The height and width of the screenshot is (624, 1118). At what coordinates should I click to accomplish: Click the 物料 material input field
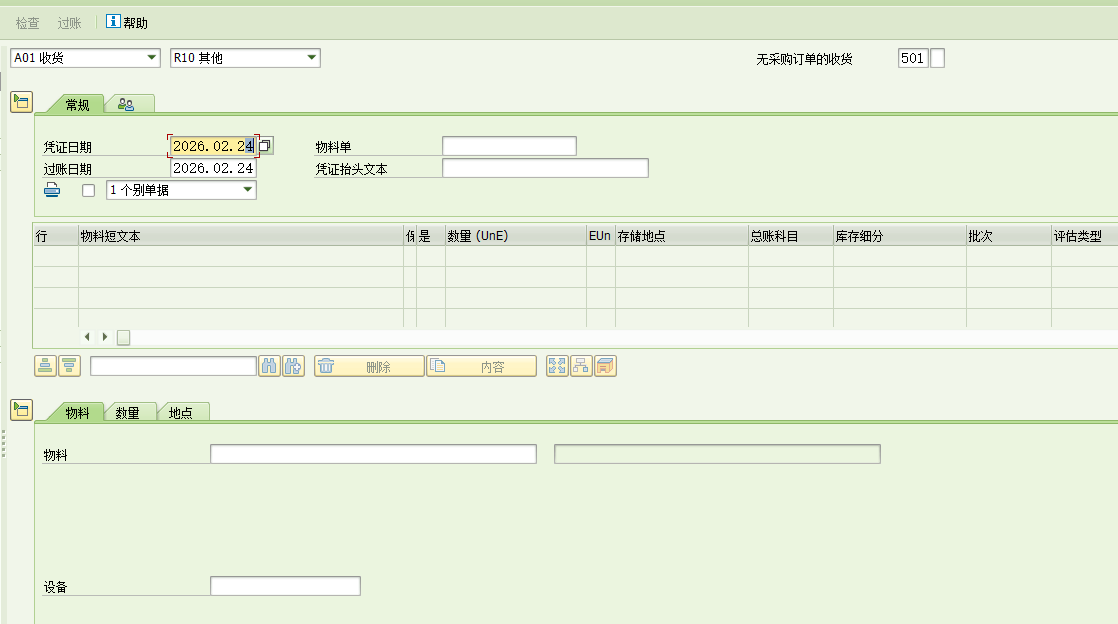point(373,455)
